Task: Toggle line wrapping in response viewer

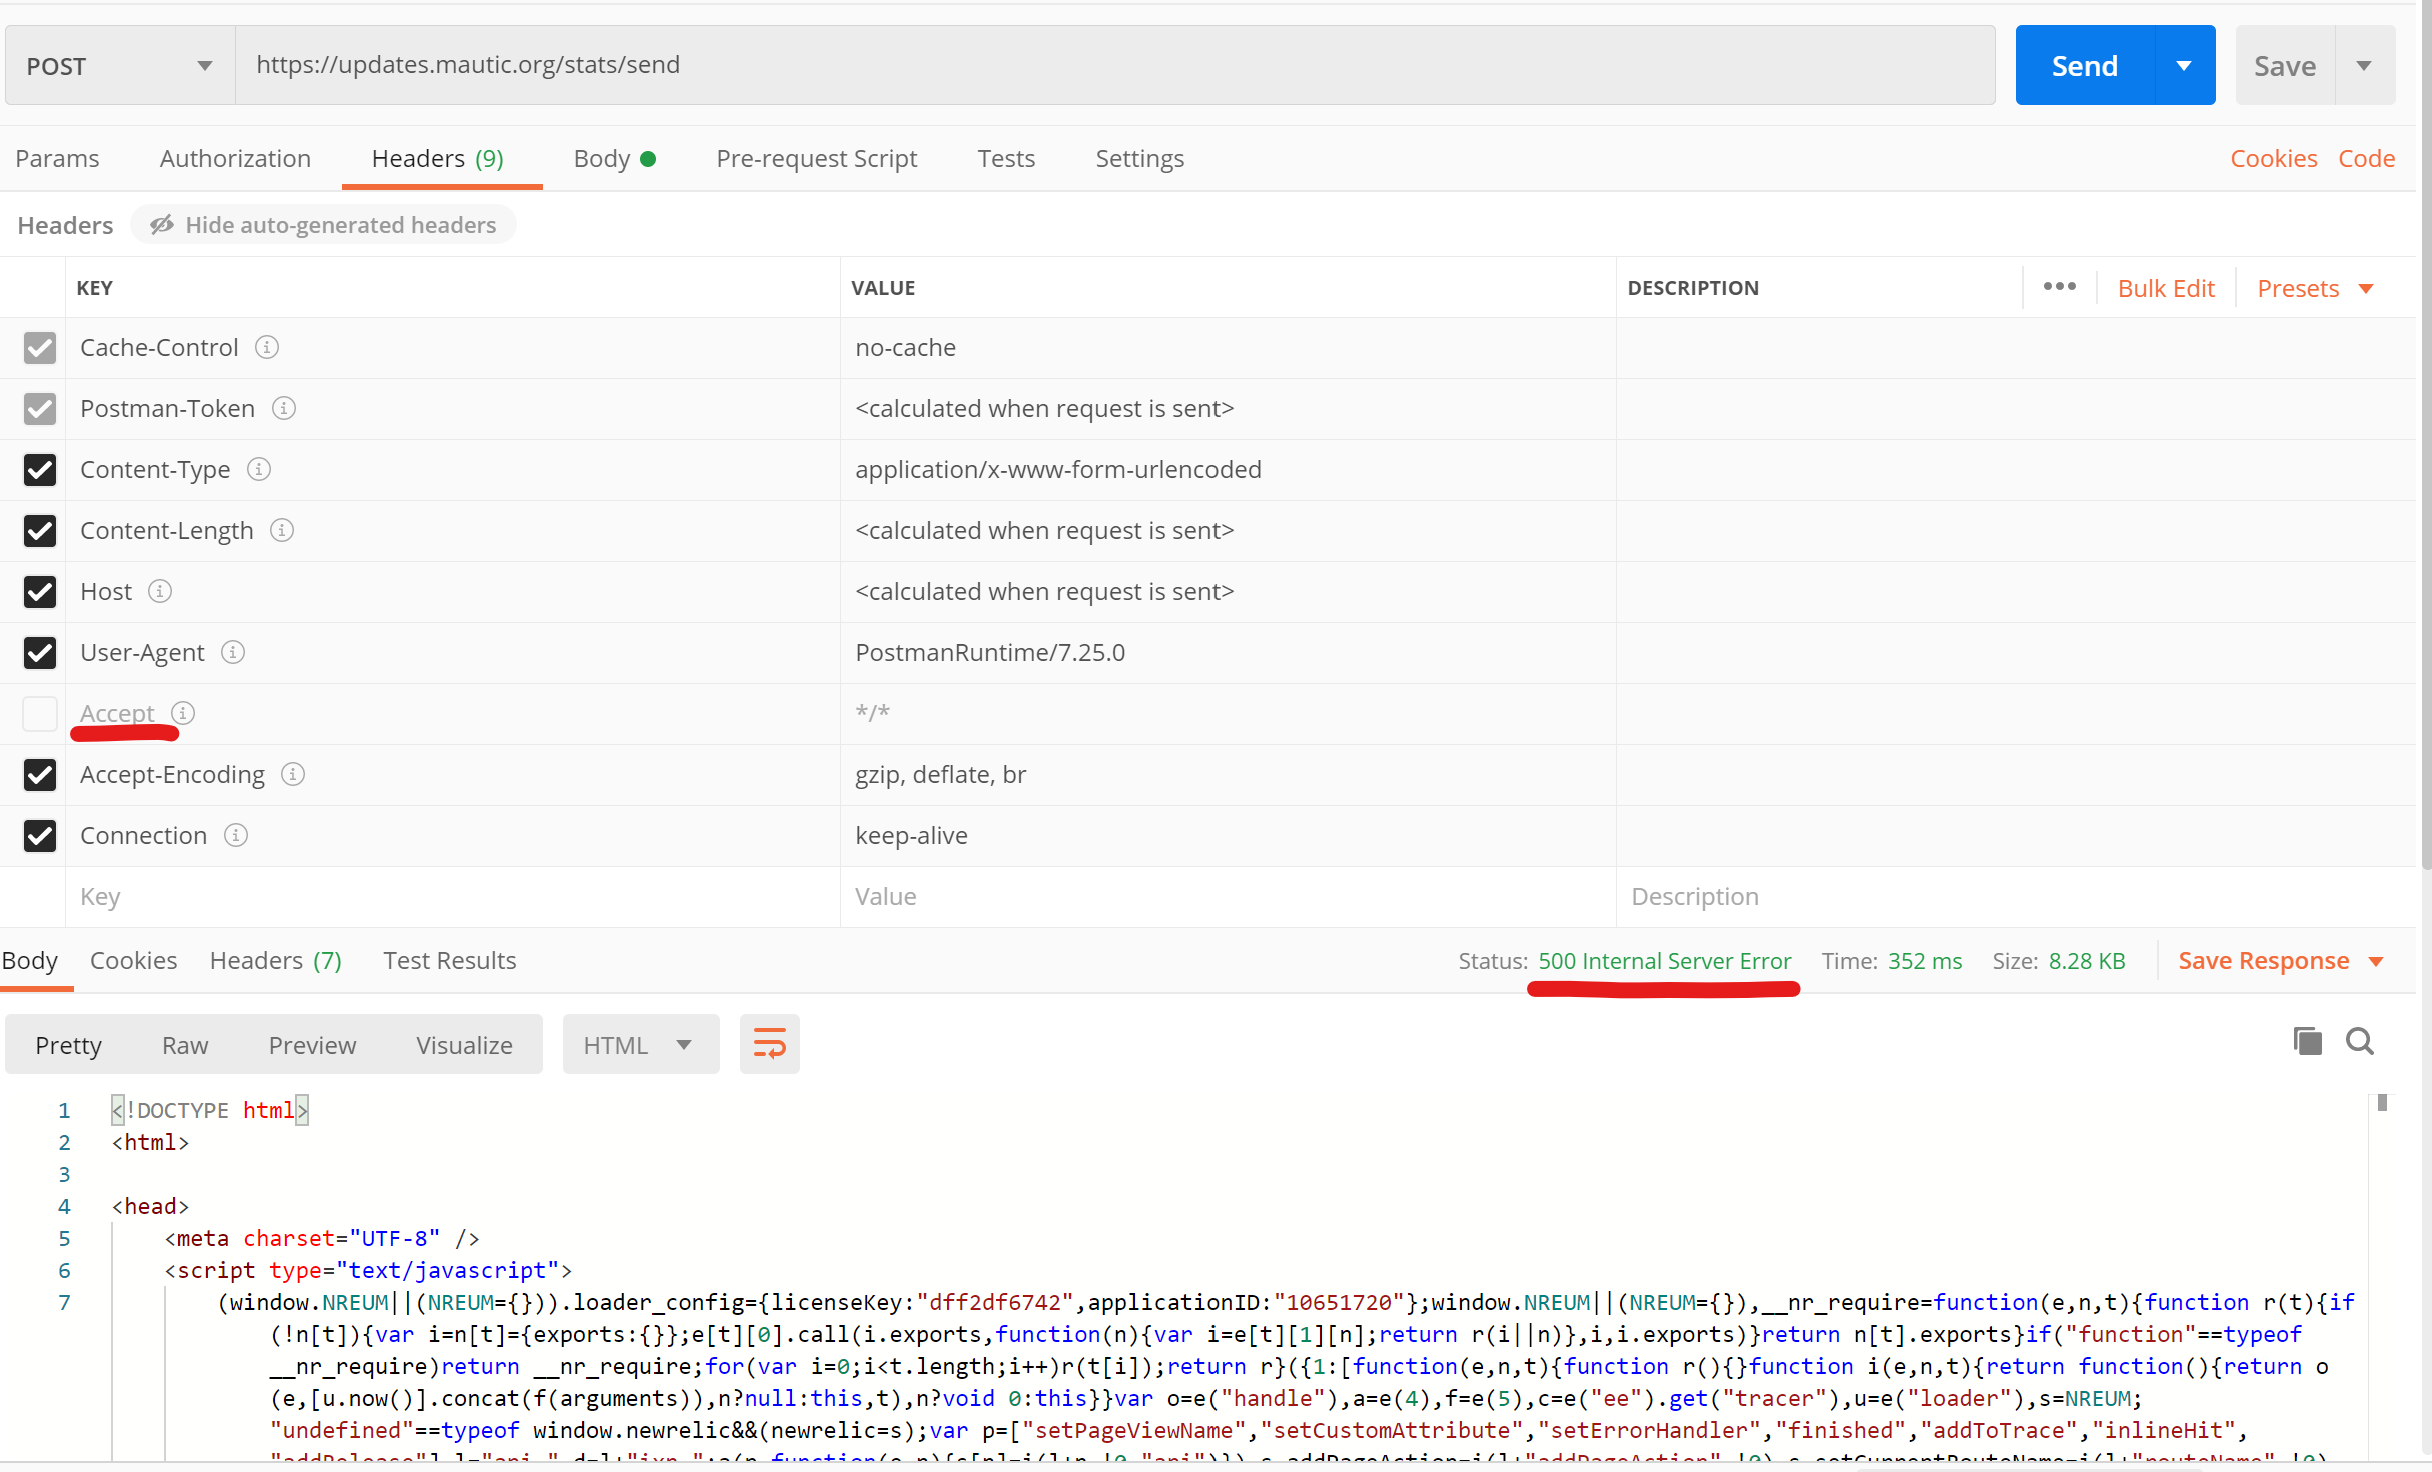Action: pos(770,1043)
